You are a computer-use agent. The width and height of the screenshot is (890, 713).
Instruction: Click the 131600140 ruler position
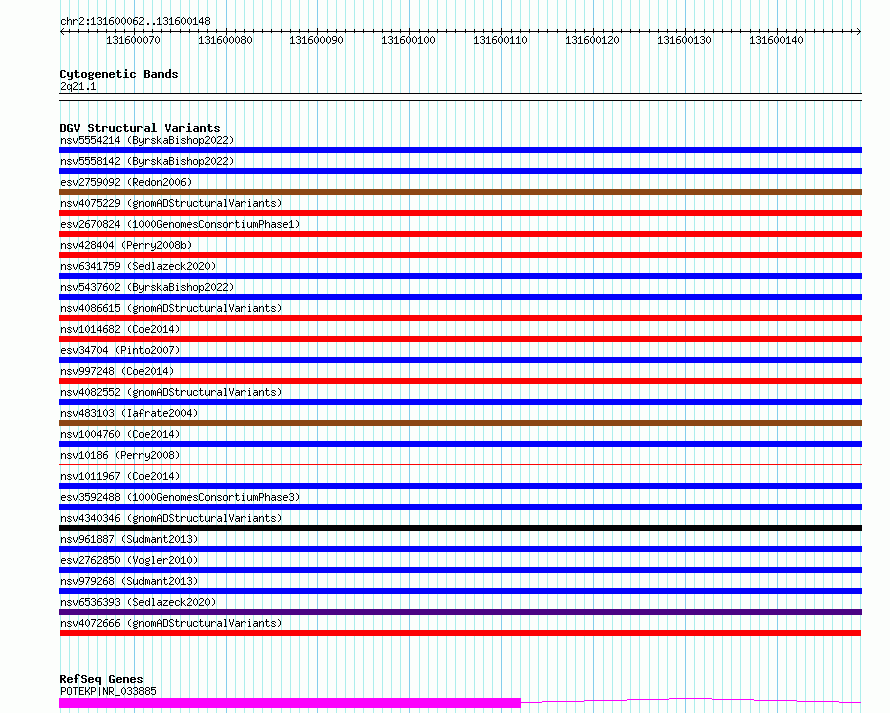pyautogui.click(x=776, y=40)
